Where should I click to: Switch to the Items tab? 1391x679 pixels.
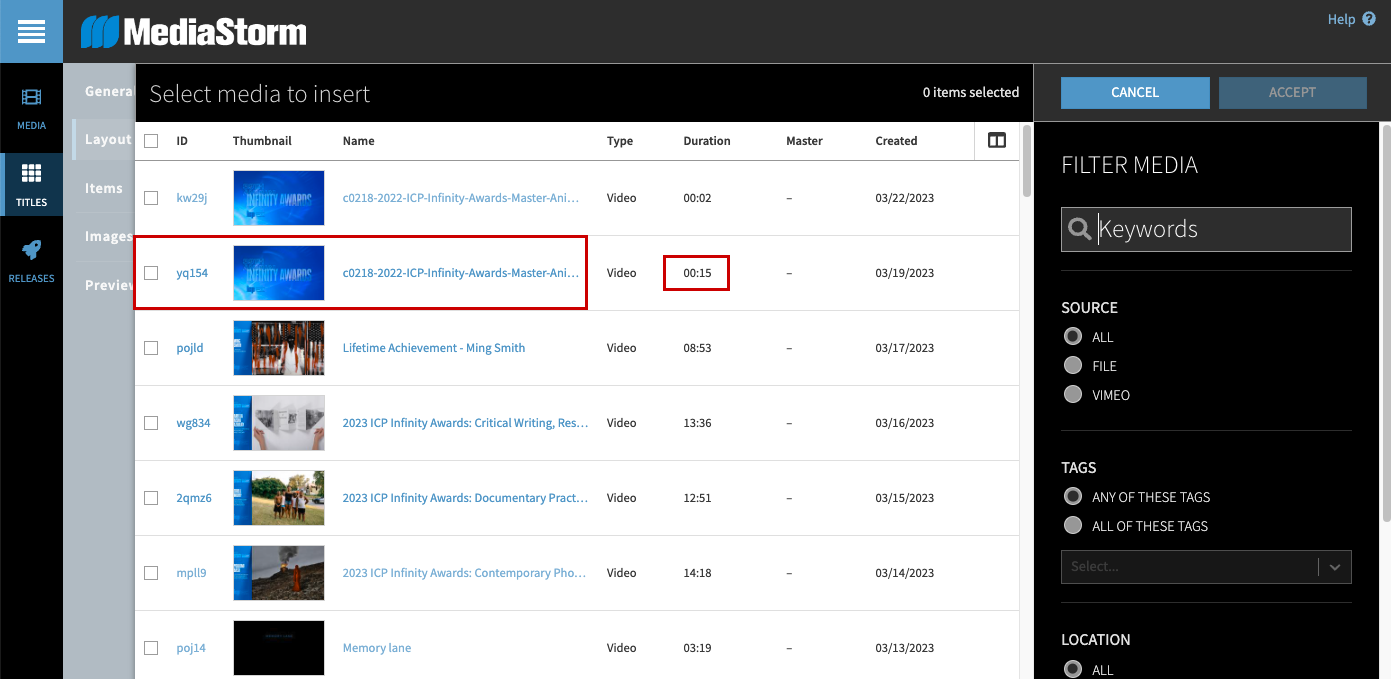[104, 188]
